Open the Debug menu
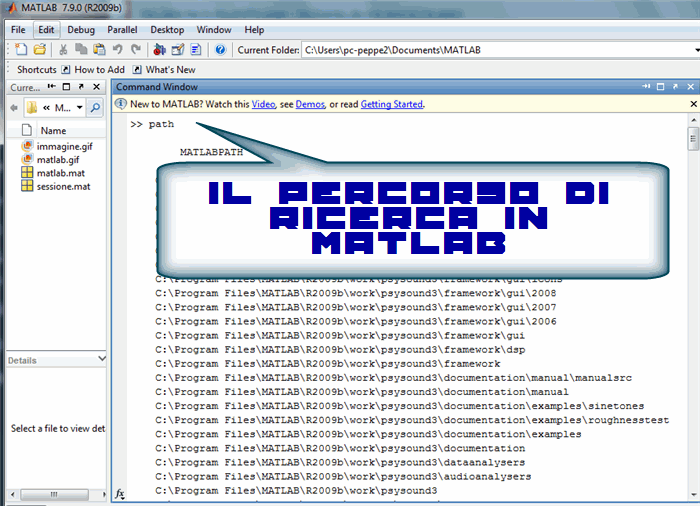The width and height of the screenshot is (700, 506). [x=81, y=30]
